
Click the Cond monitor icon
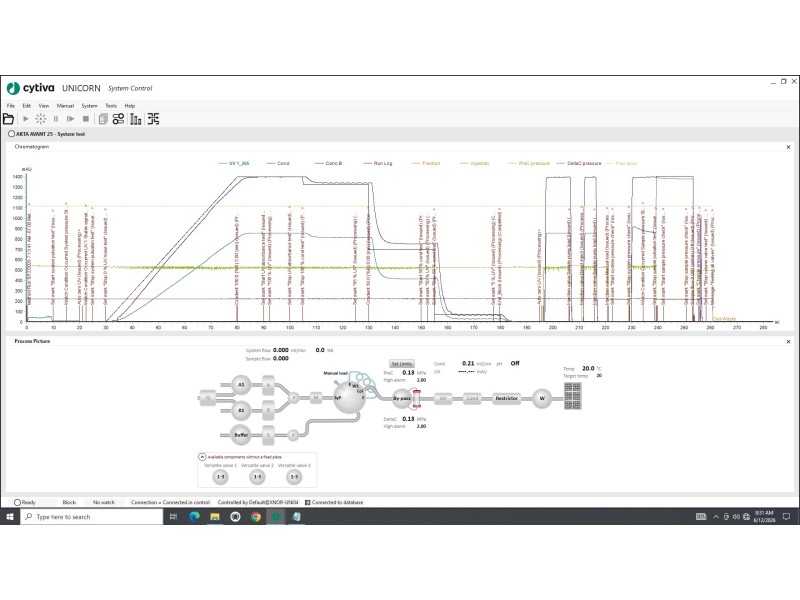click(x=472, y=398)
